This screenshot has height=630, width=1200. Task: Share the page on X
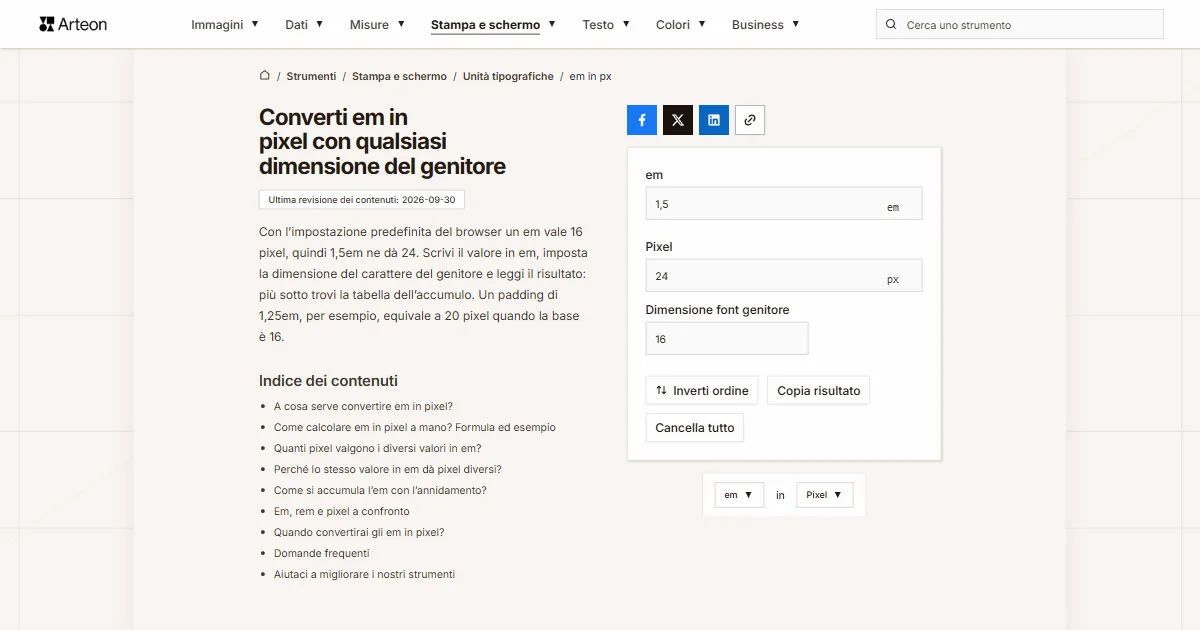point(678,120)
